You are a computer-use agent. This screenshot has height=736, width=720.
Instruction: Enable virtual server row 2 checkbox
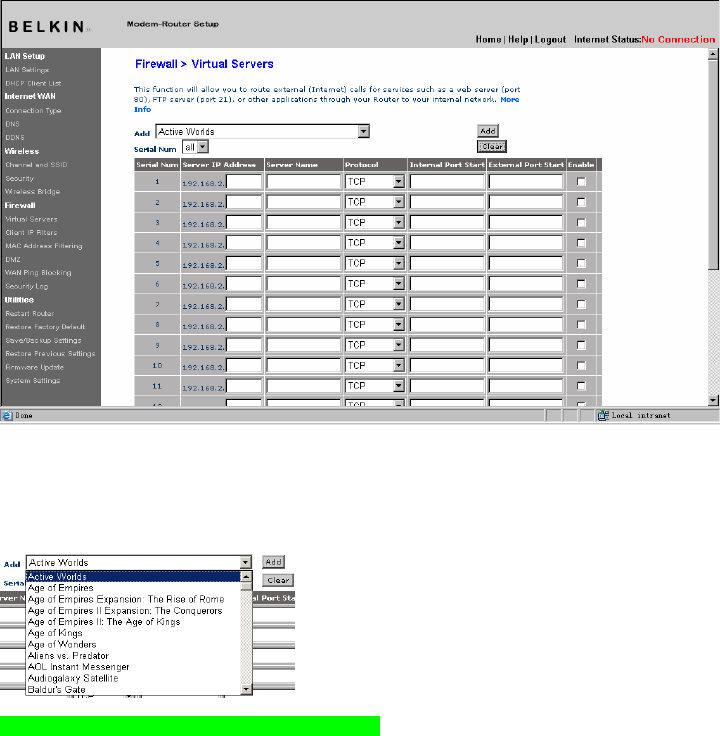coord(581,202)
